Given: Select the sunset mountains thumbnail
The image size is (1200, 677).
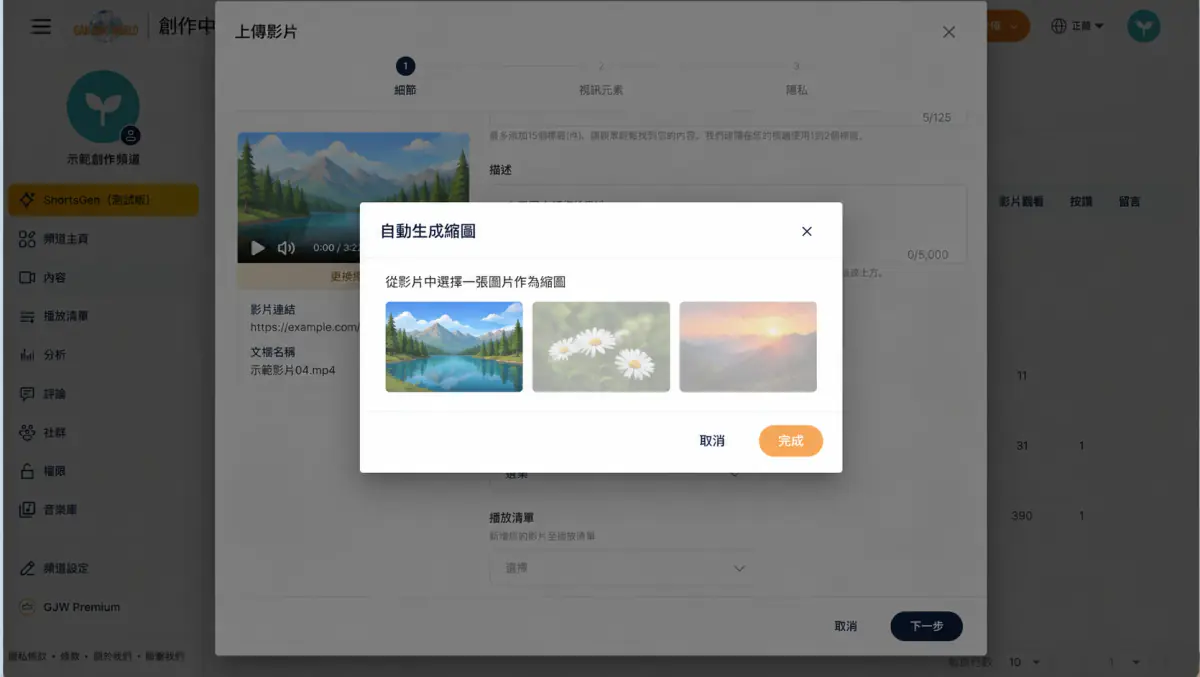Looking at the screenshot, I should (748, 347).
